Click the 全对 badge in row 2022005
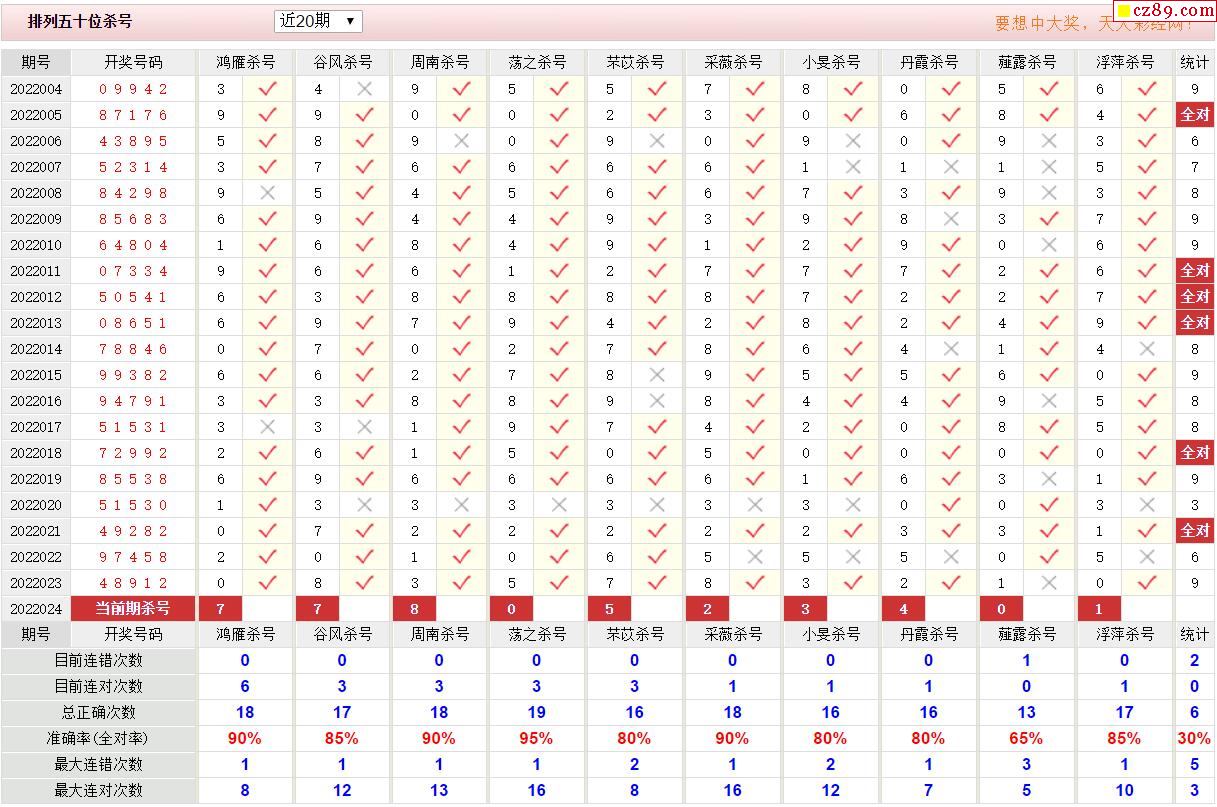1217x807 pixels. 1195,115
